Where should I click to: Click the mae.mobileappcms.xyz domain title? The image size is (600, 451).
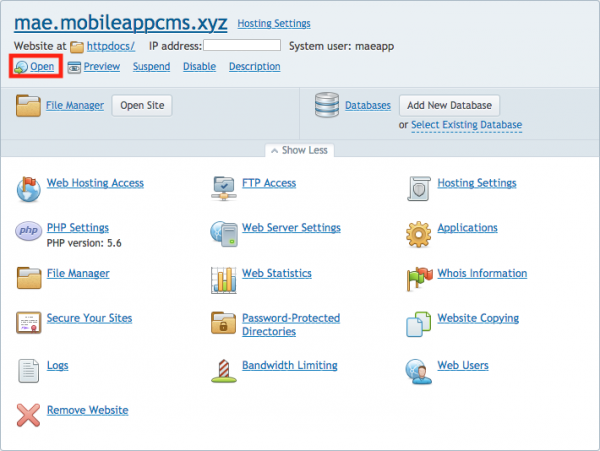click(x=121, y=21)
